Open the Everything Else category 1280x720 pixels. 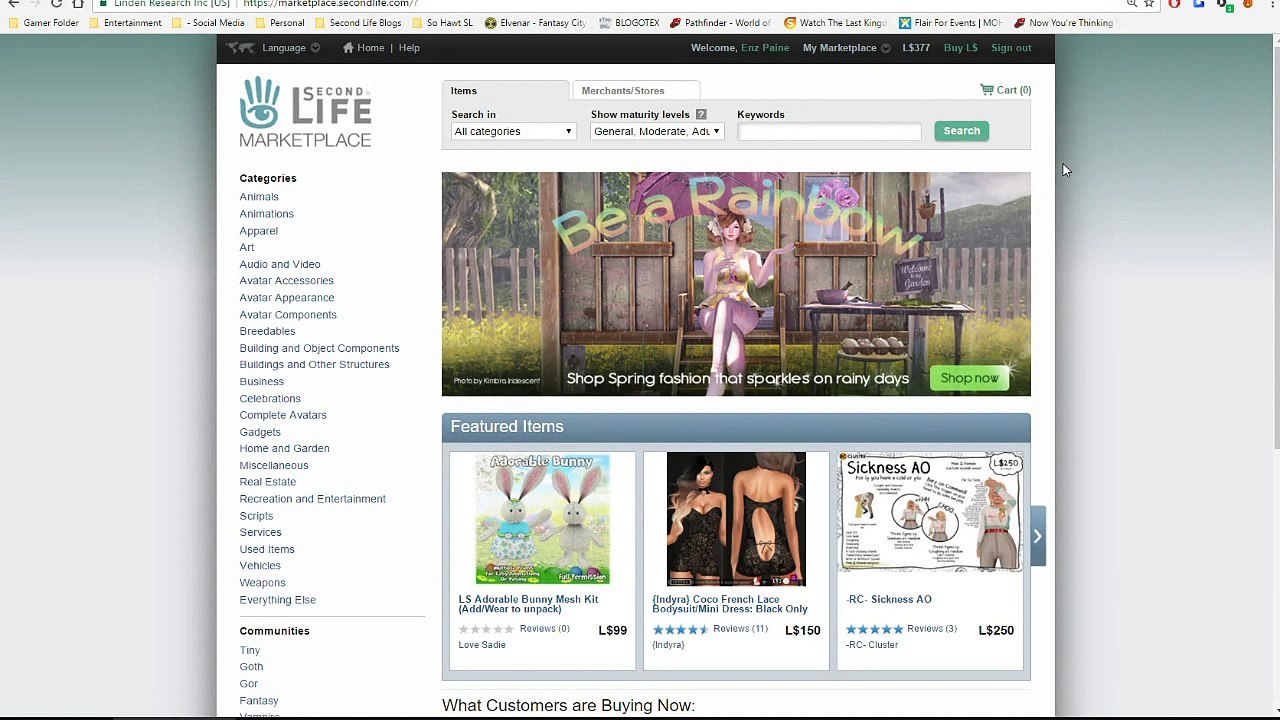pos(277,600)
